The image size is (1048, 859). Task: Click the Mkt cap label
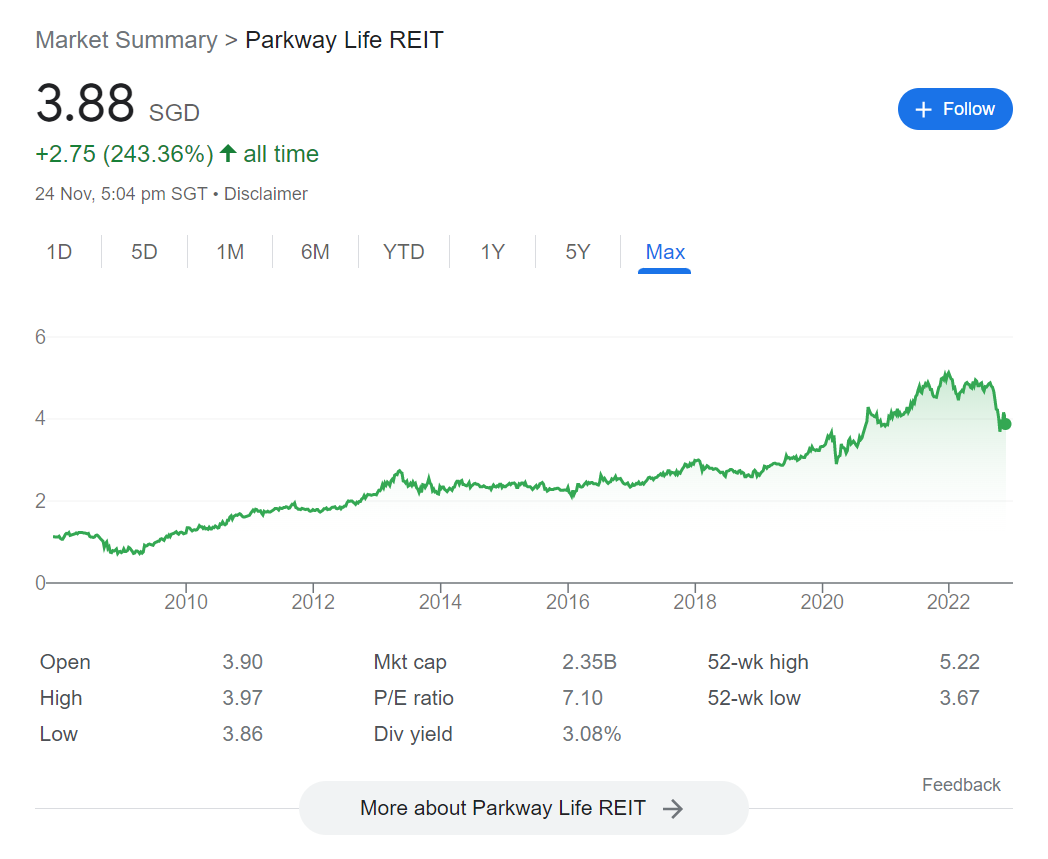click(x=410, y=662)
